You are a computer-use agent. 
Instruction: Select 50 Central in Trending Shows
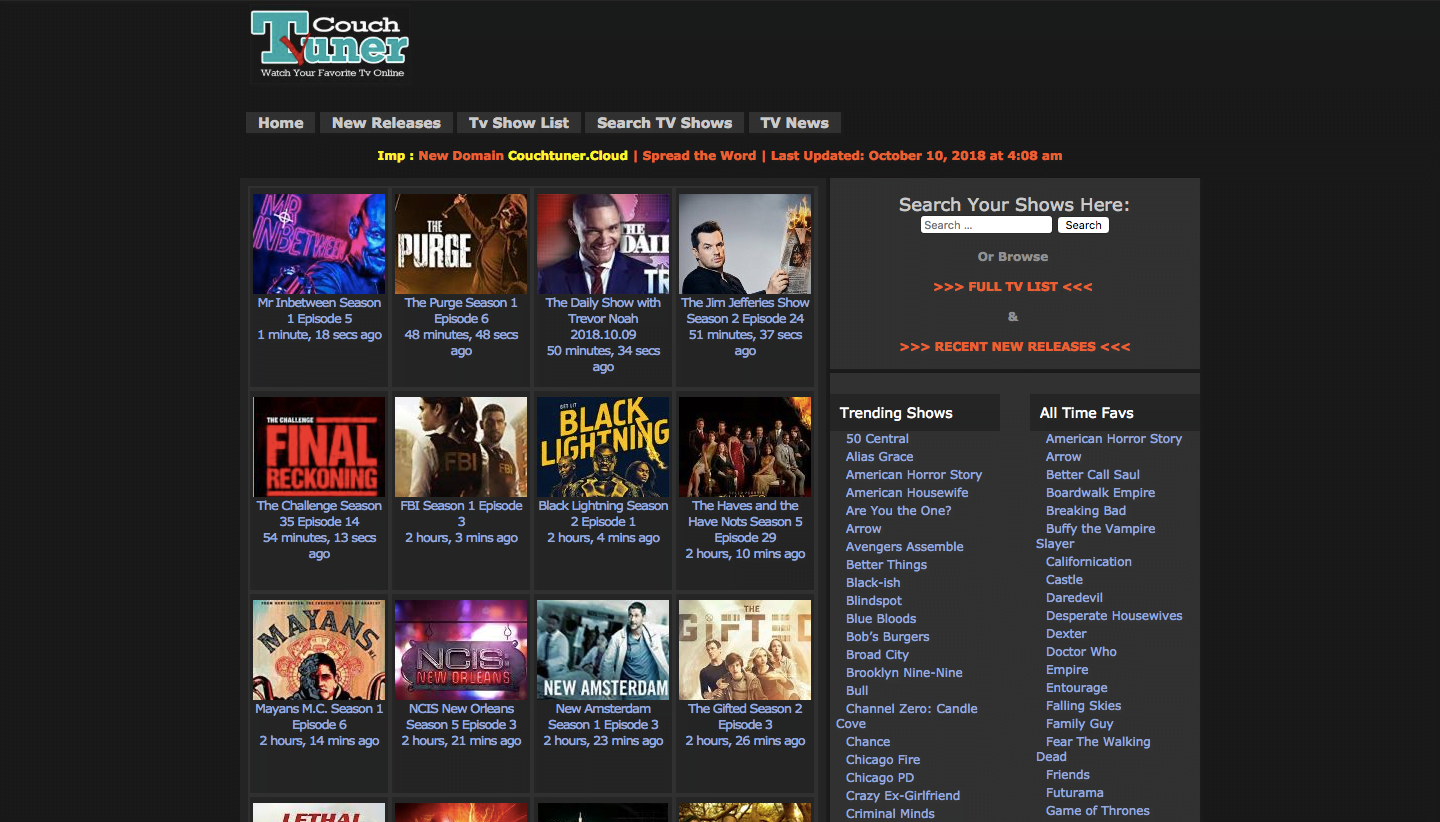tap(877, 439)
